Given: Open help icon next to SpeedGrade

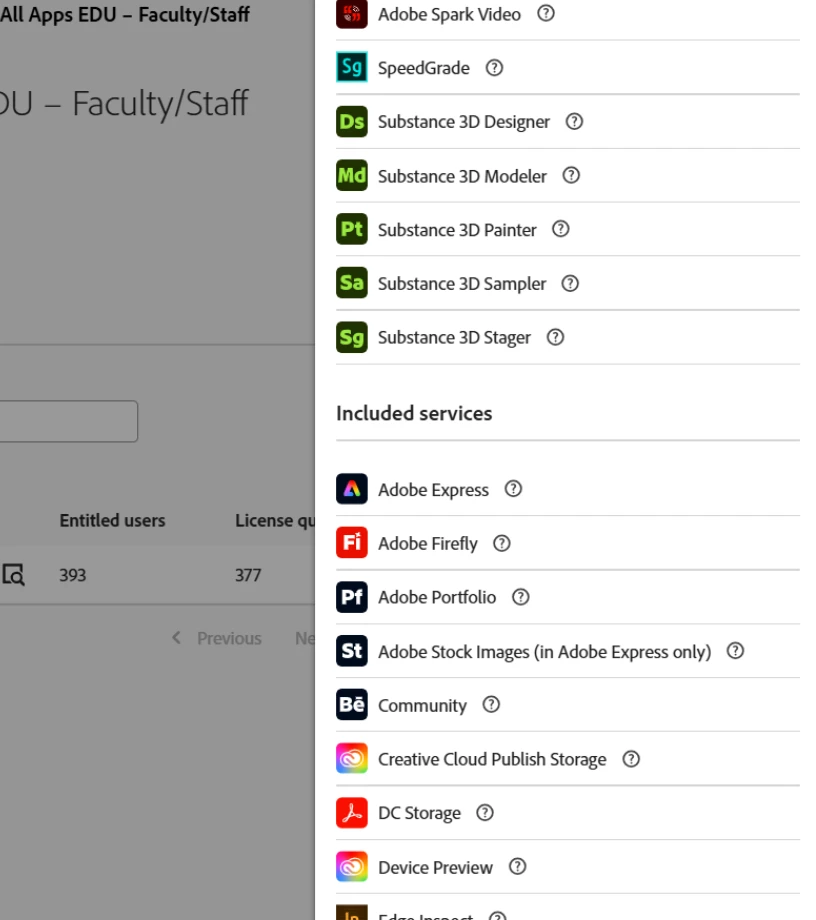Looking at the screenshot, I should click(x=495, y=67).
